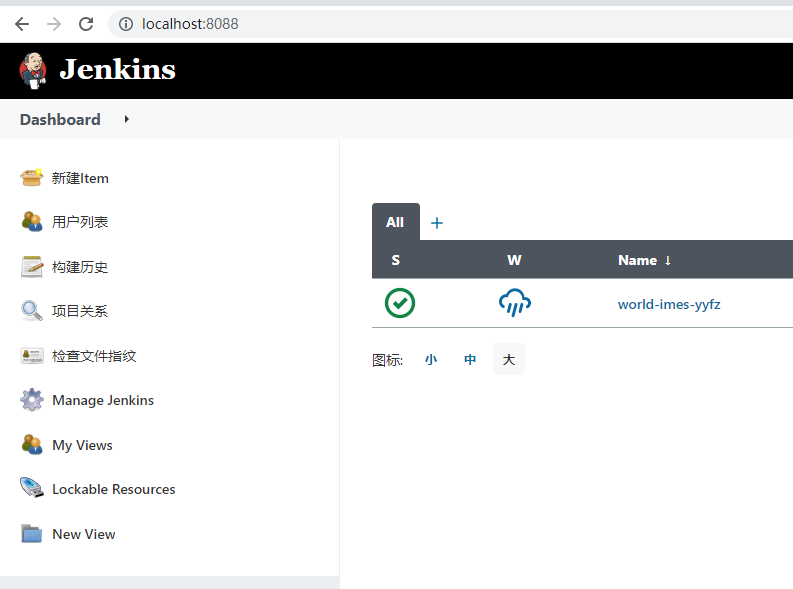
Task: Click the My Views people icon
Action: click(x=32, y=444)
